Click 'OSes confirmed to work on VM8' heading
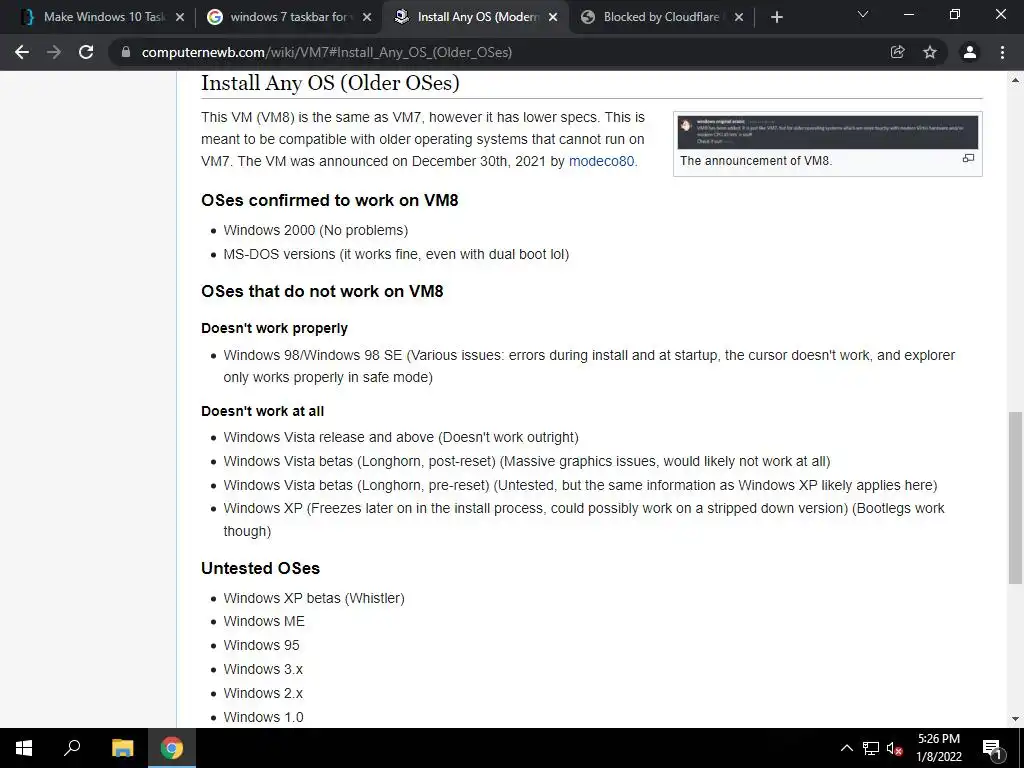This screenshot has width=1024, height=768. [330, 200]
